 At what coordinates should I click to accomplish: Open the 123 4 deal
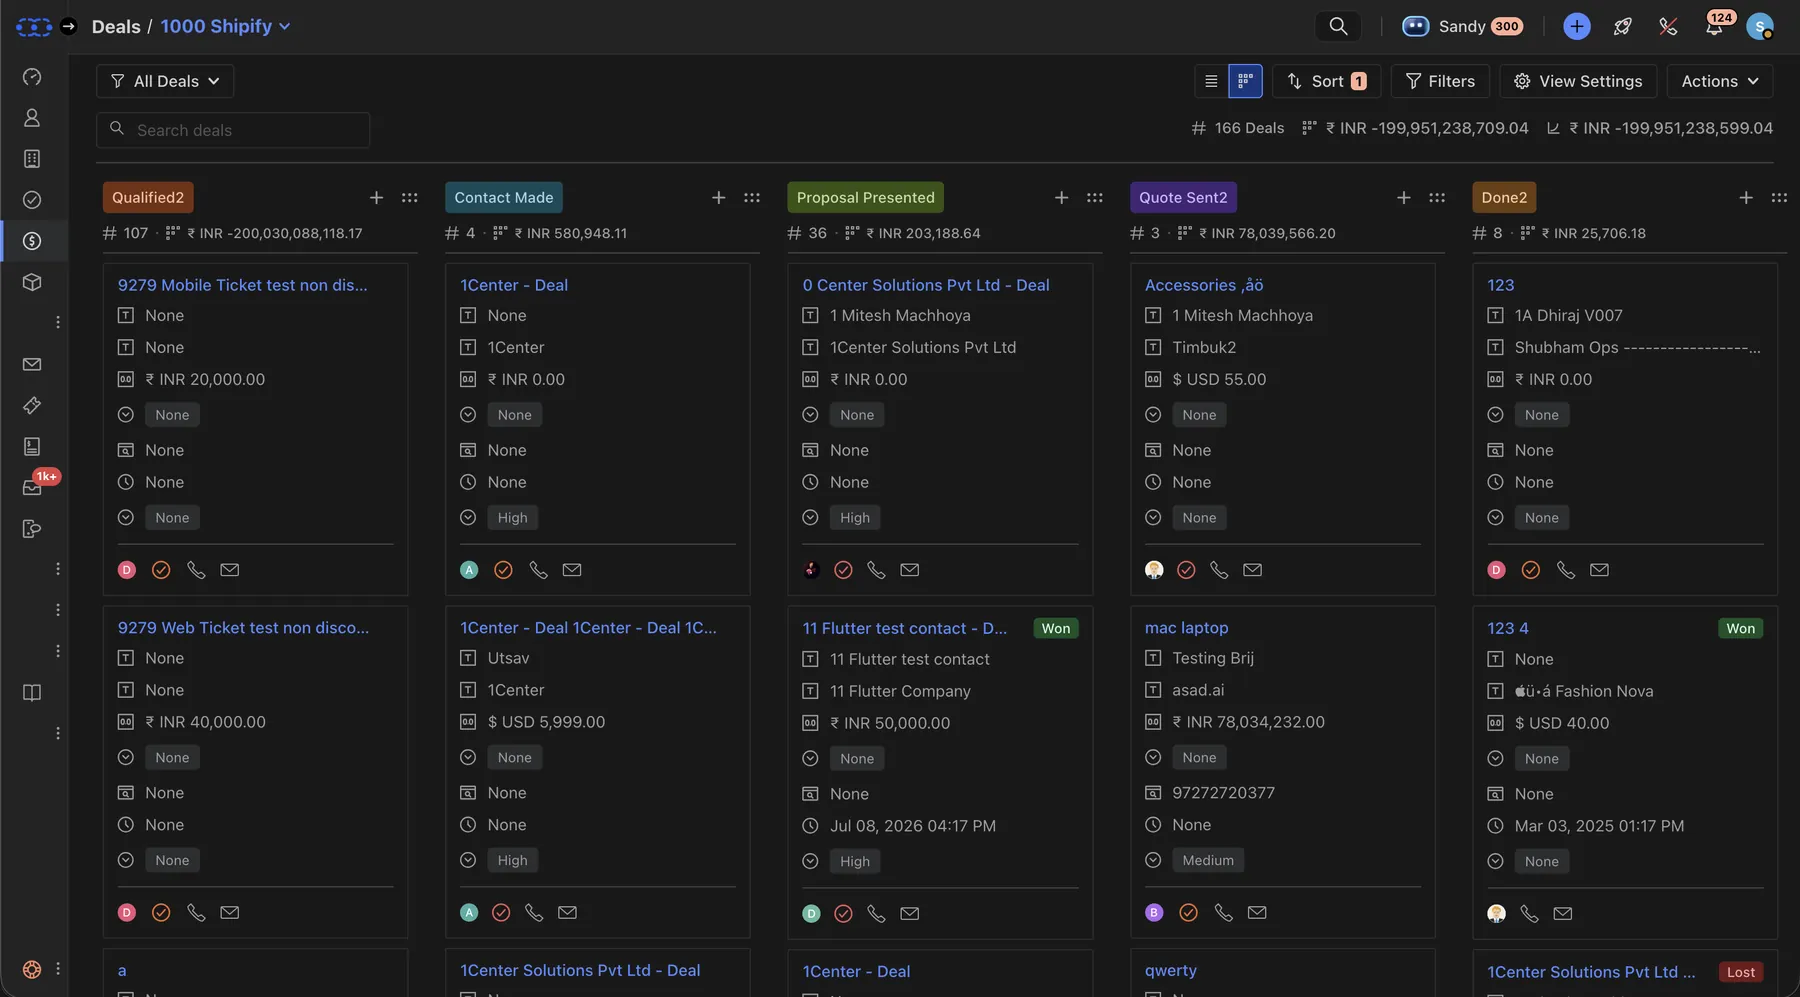point(1507,628)
